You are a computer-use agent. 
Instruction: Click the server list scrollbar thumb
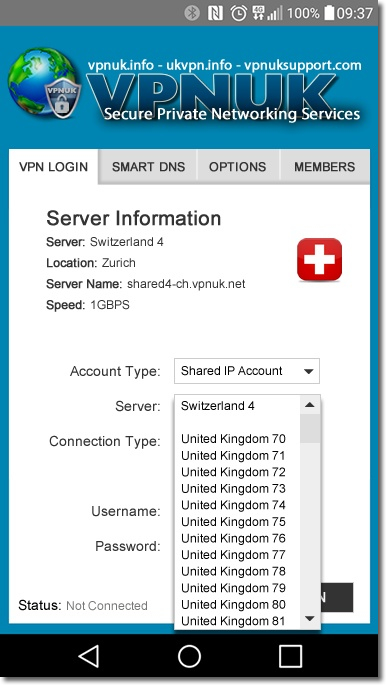click(x=310, y=429)
